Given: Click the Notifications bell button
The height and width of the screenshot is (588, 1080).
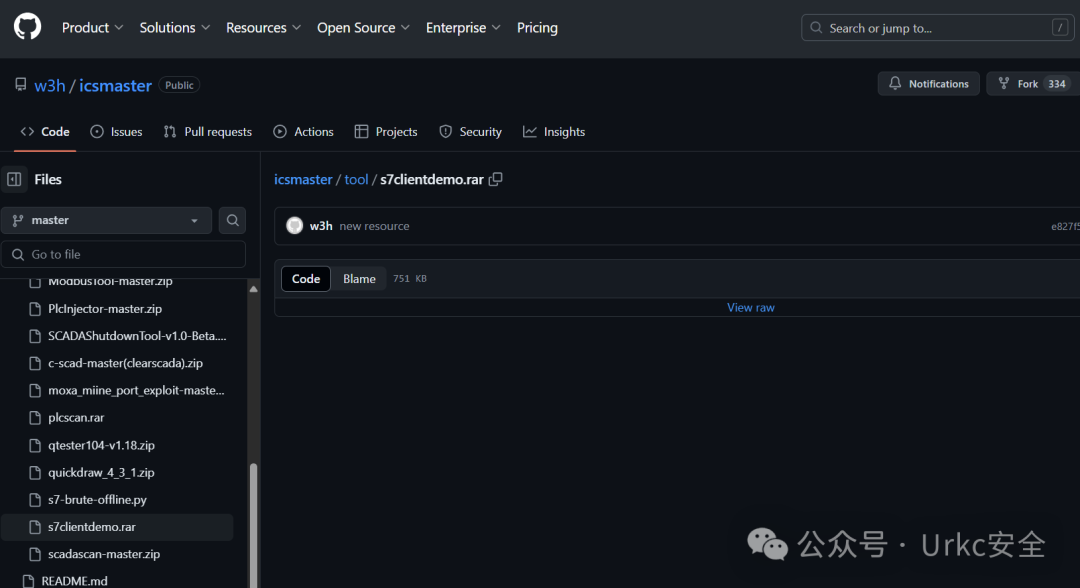Looking at the screenshot, I should (928, 83).
